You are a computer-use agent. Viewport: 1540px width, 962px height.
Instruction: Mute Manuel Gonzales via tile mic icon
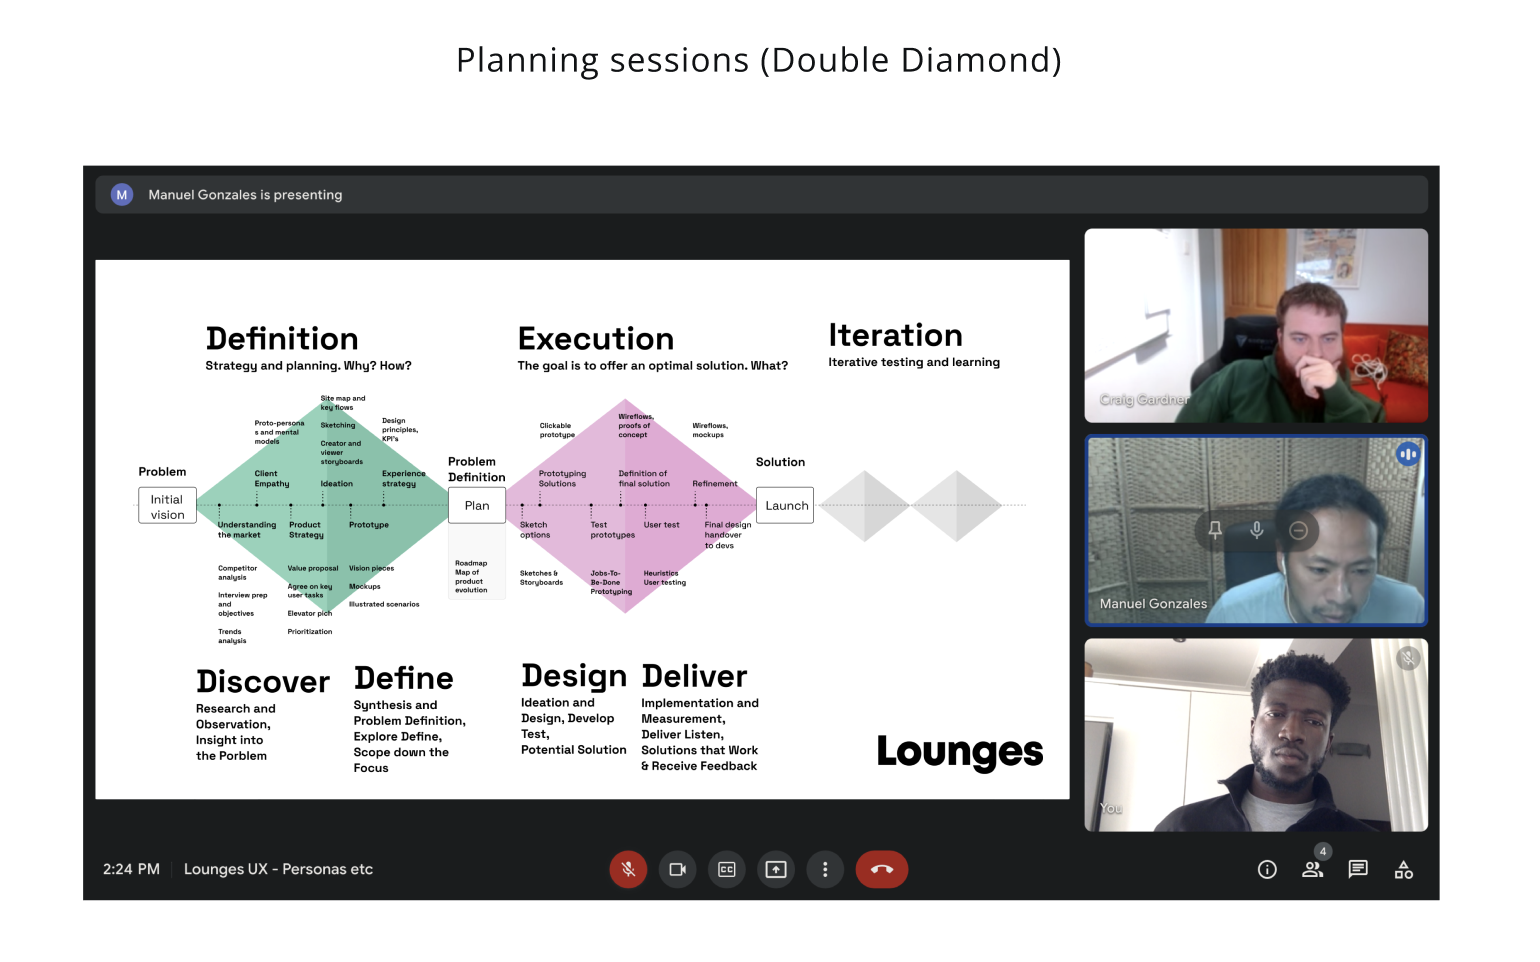1257,530
